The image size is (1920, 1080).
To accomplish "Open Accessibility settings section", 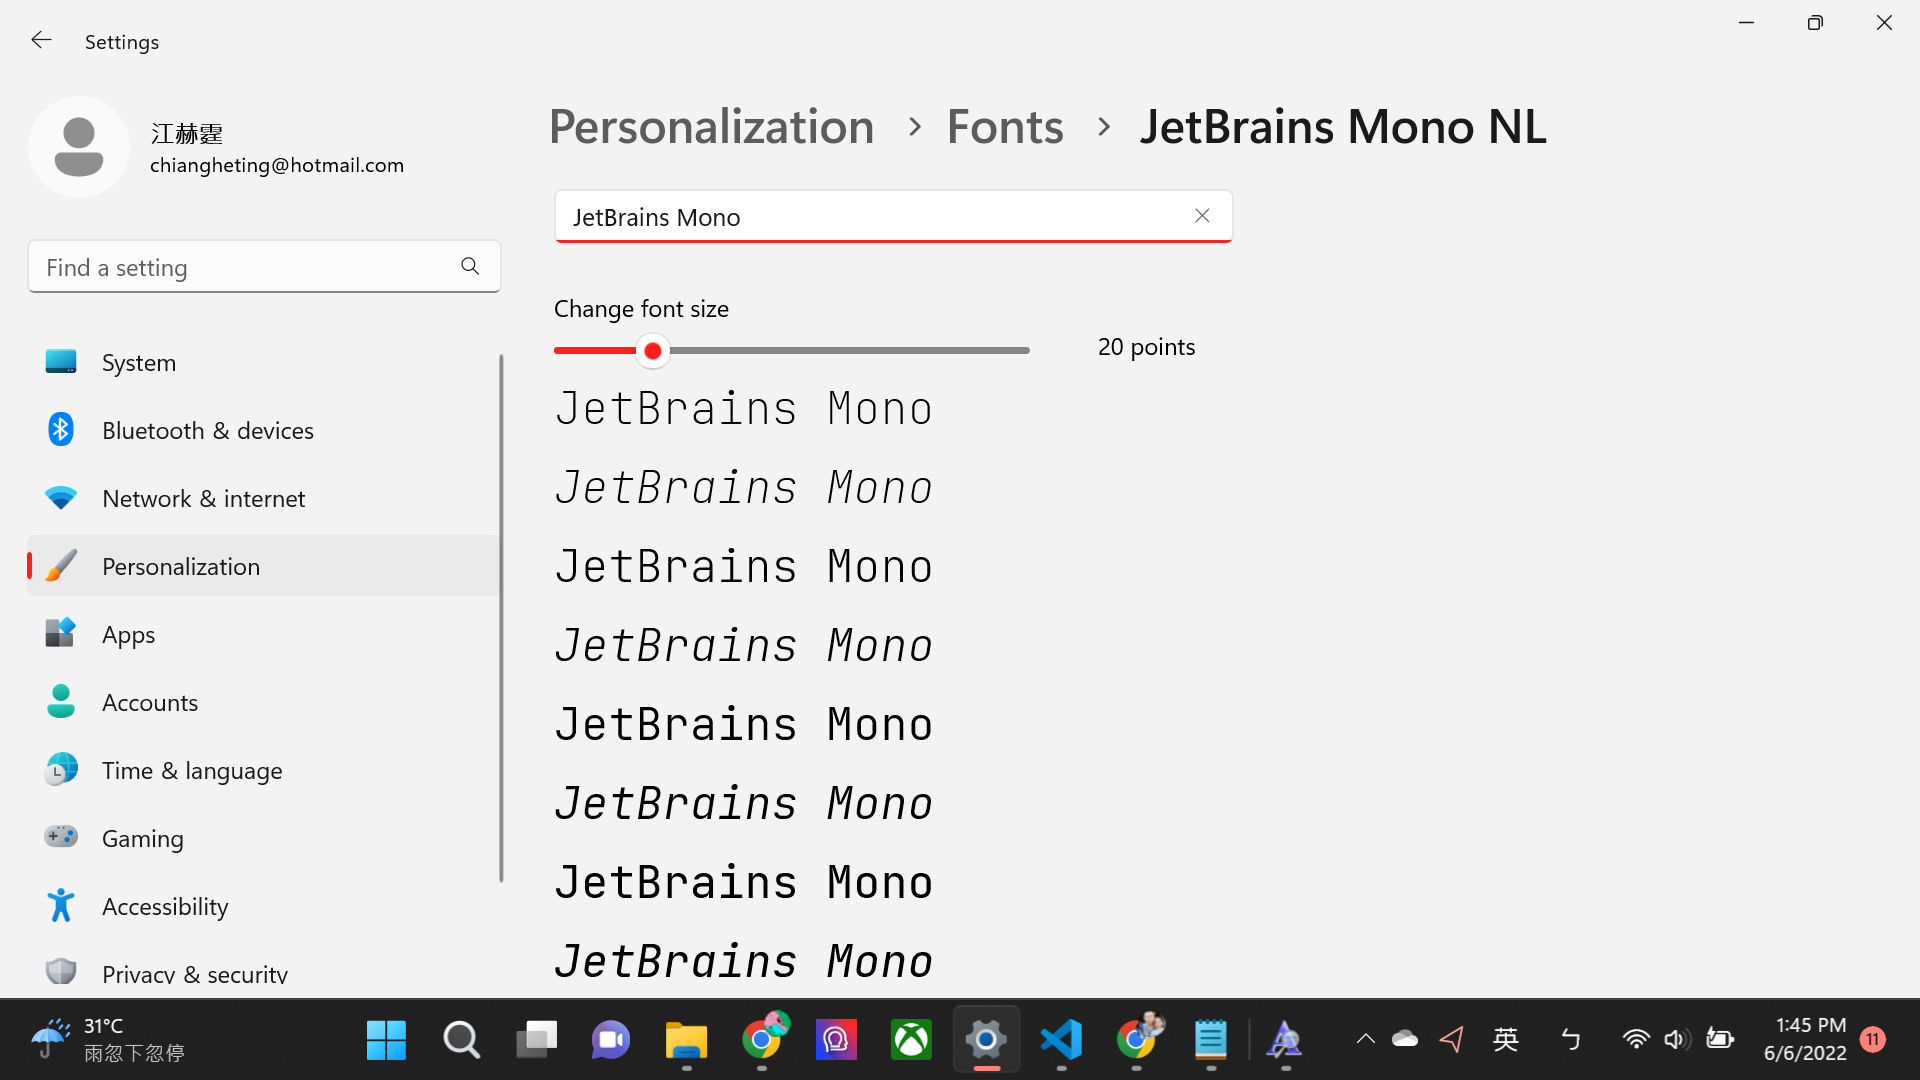I will (x=165, y=906).
